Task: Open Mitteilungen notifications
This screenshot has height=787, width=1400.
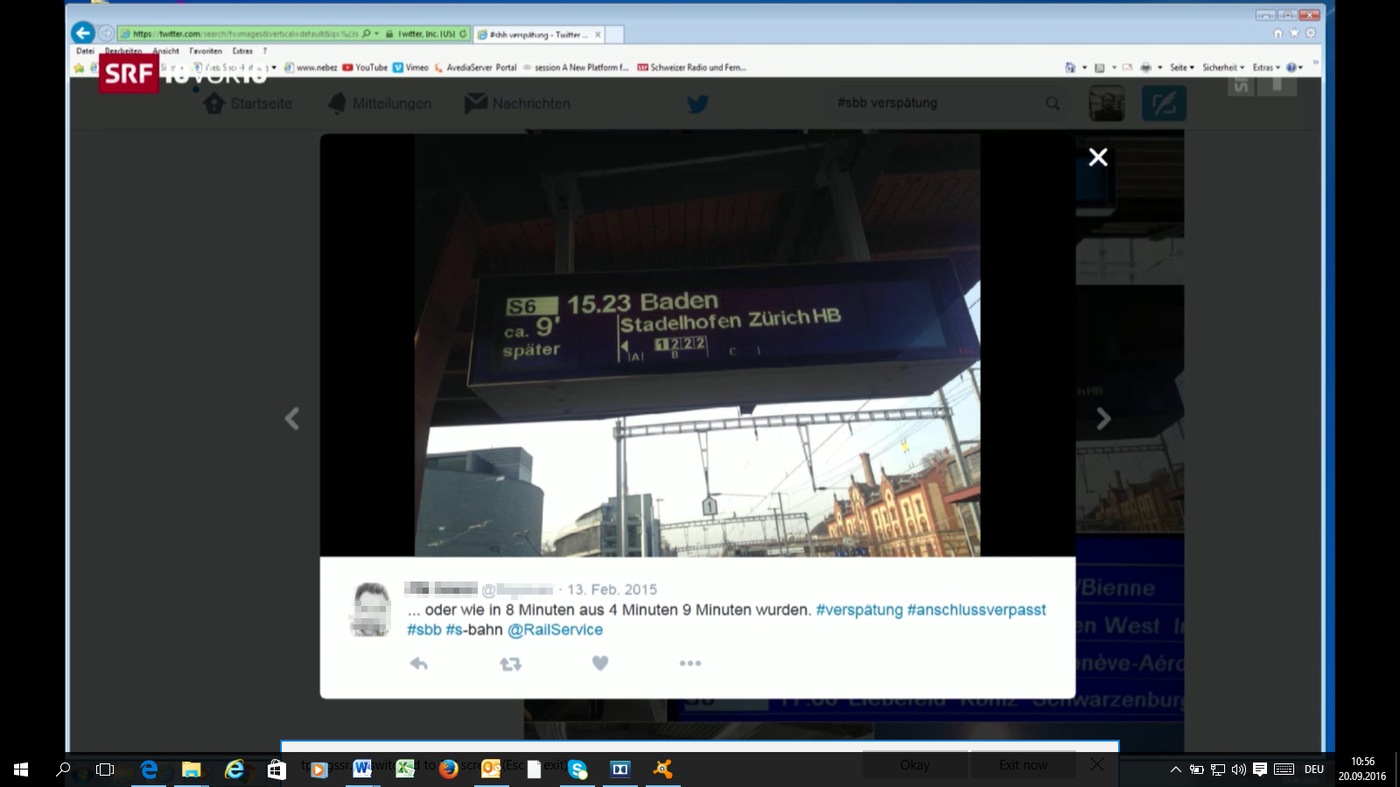Action: point(379,104)
